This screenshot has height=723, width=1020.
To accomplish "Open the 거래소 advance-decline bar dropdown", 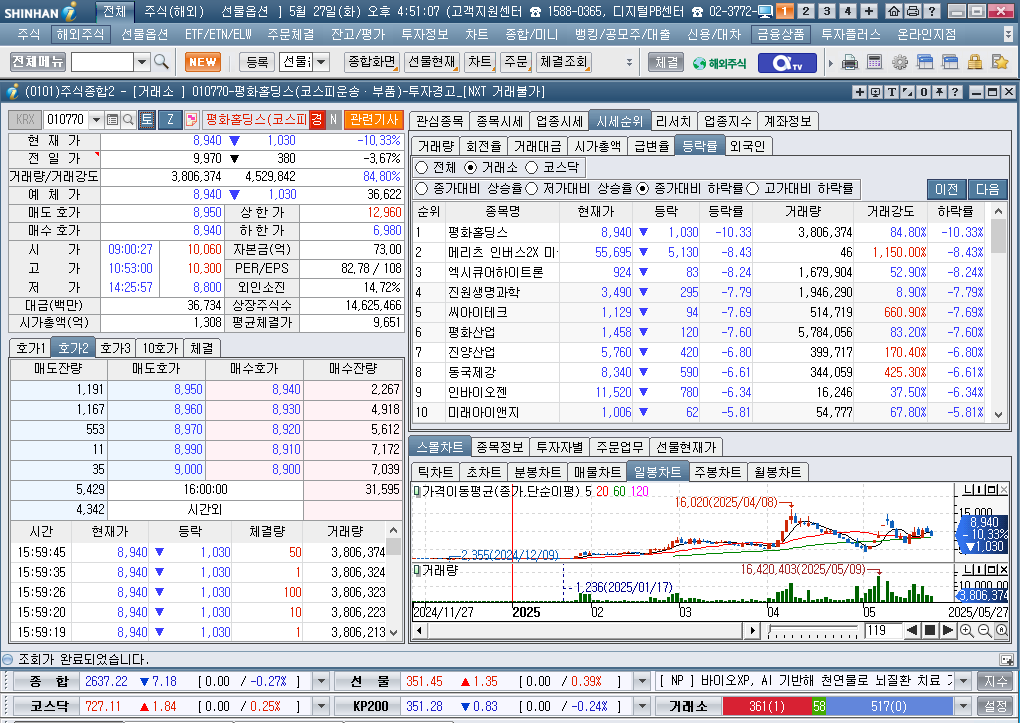I will point(963,706).
